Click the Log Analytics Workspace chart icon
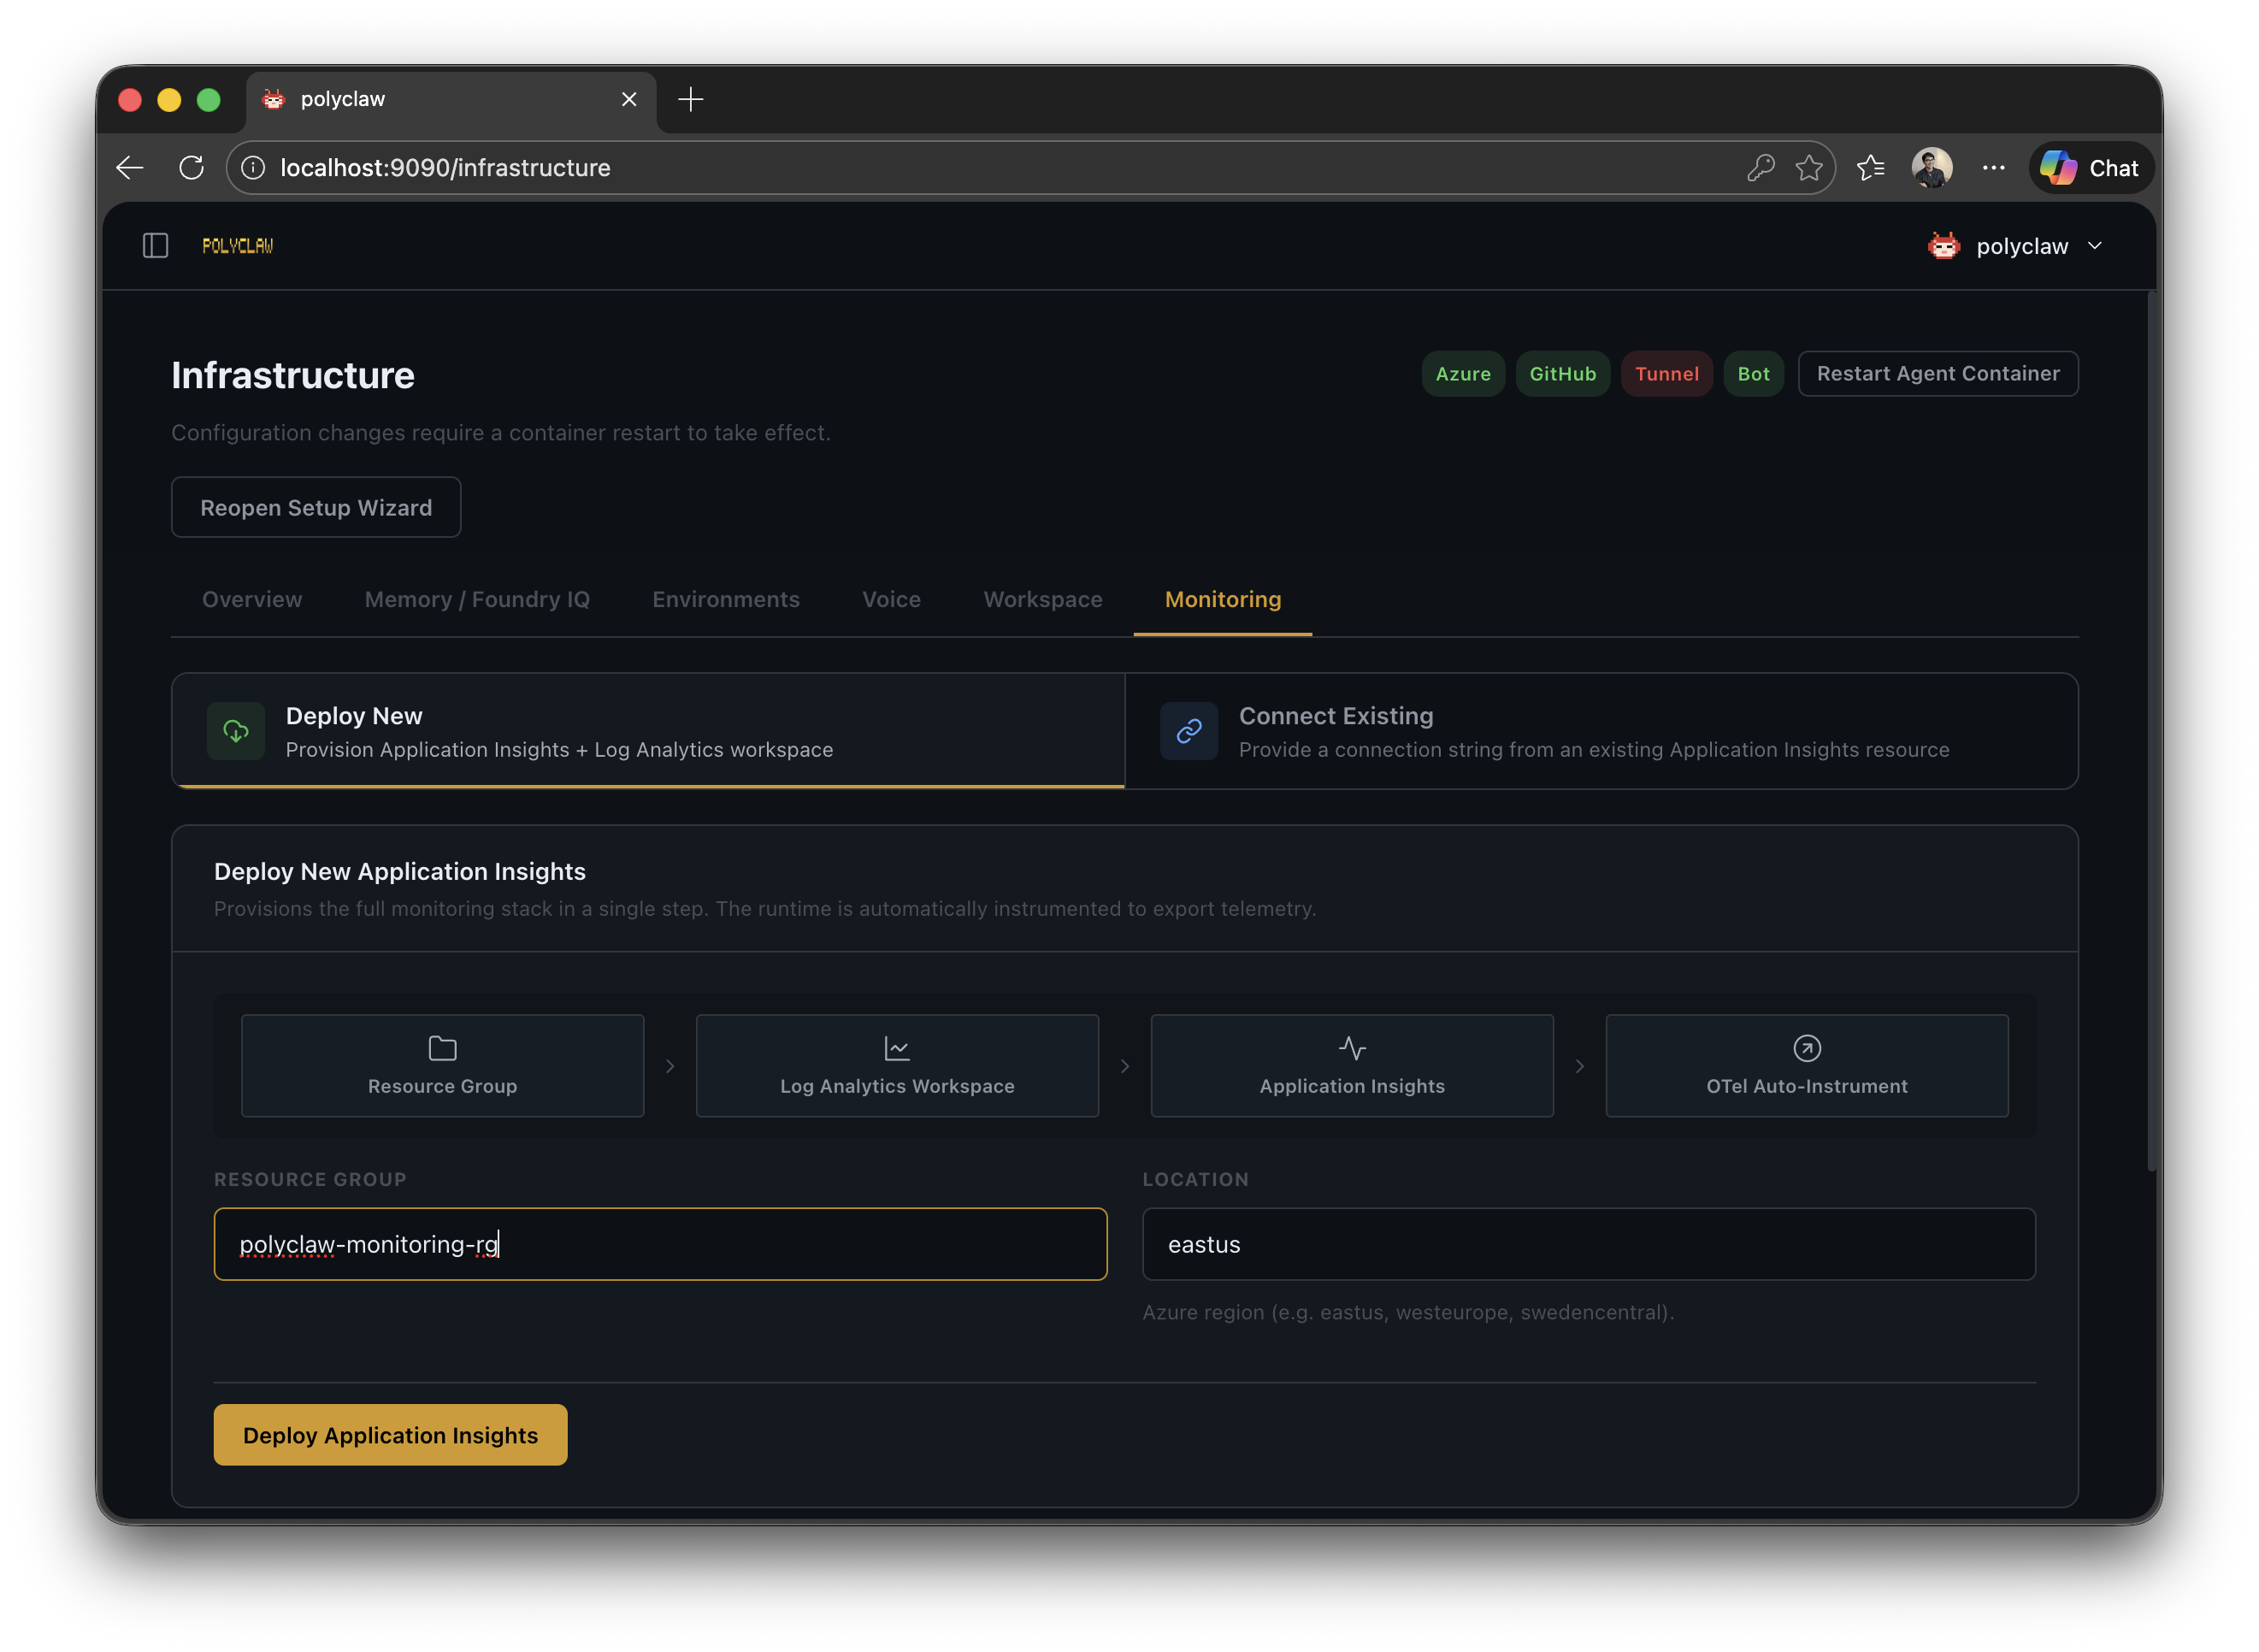This screenshot has width=2259, height=1652. click(897, 1048)
